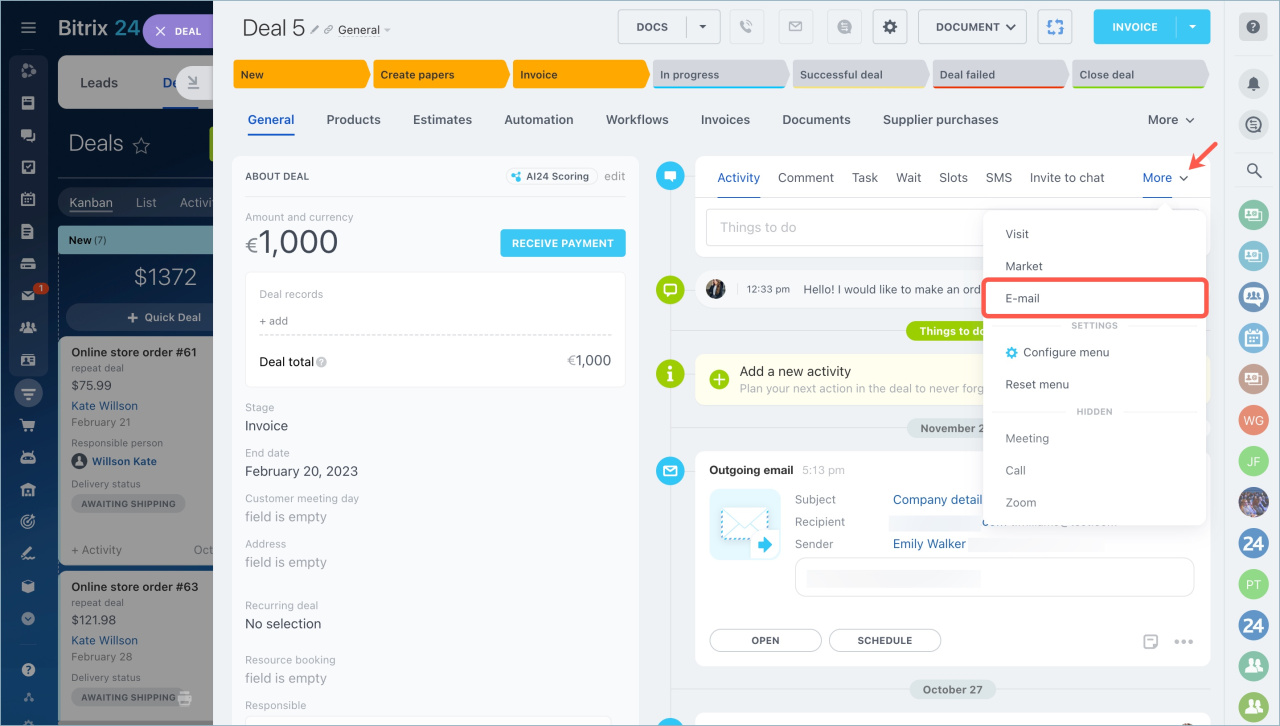Open the Automation tab
Image resolution: width=1280 pixels, height=726 pixels.
(x=538, y=119)
